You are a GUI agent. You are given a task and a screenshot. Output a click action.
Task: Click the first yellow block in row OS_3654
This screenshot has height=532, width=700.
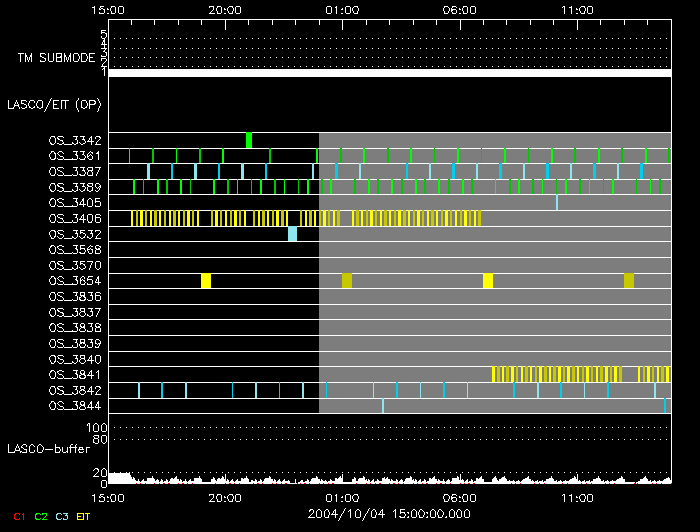tap(206, 281)
